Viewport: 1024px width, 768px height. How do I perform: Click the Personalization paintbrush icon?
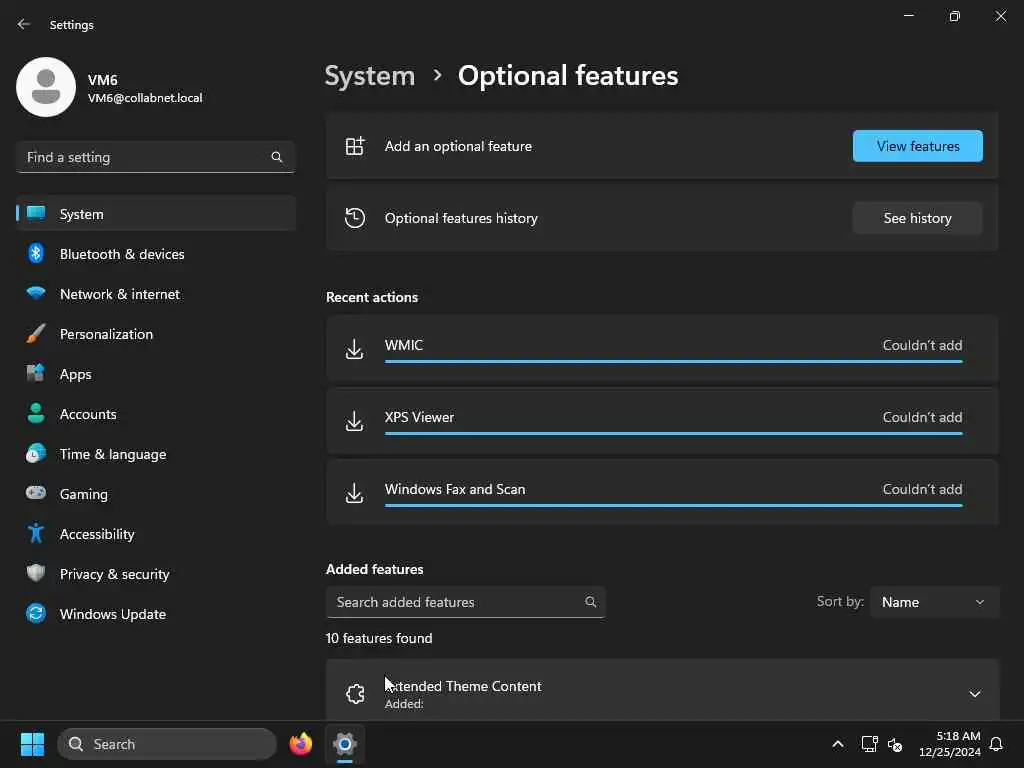click(x=36, y=334)
